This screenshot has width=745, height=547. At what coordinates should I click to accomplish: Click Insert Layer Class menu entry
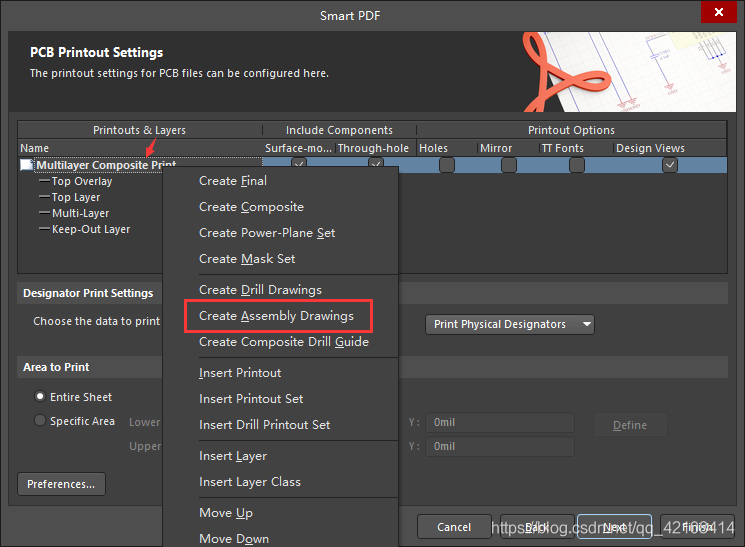coord(250,482)
